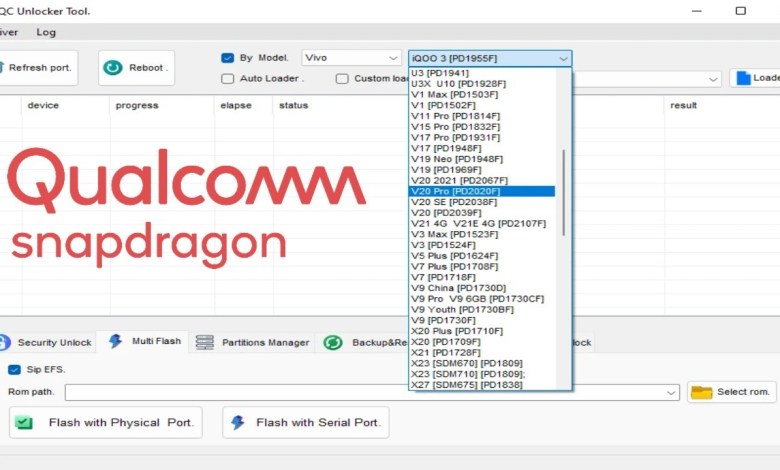Click the blue Loader file icon
This screenshot has width=780, height=470.
[743, 78]
